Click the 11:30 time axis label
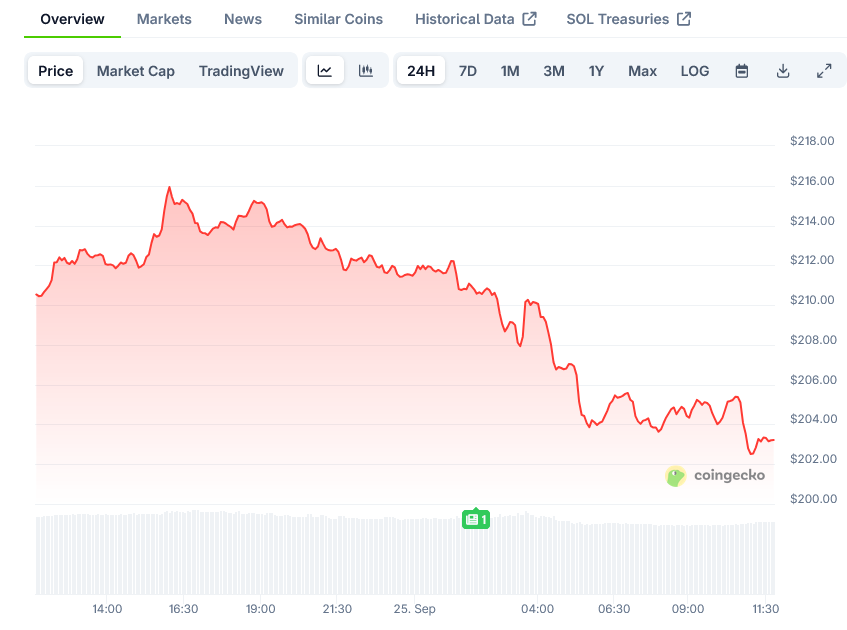The height and width of the screenshot is (630, 847). coord(765,609)
